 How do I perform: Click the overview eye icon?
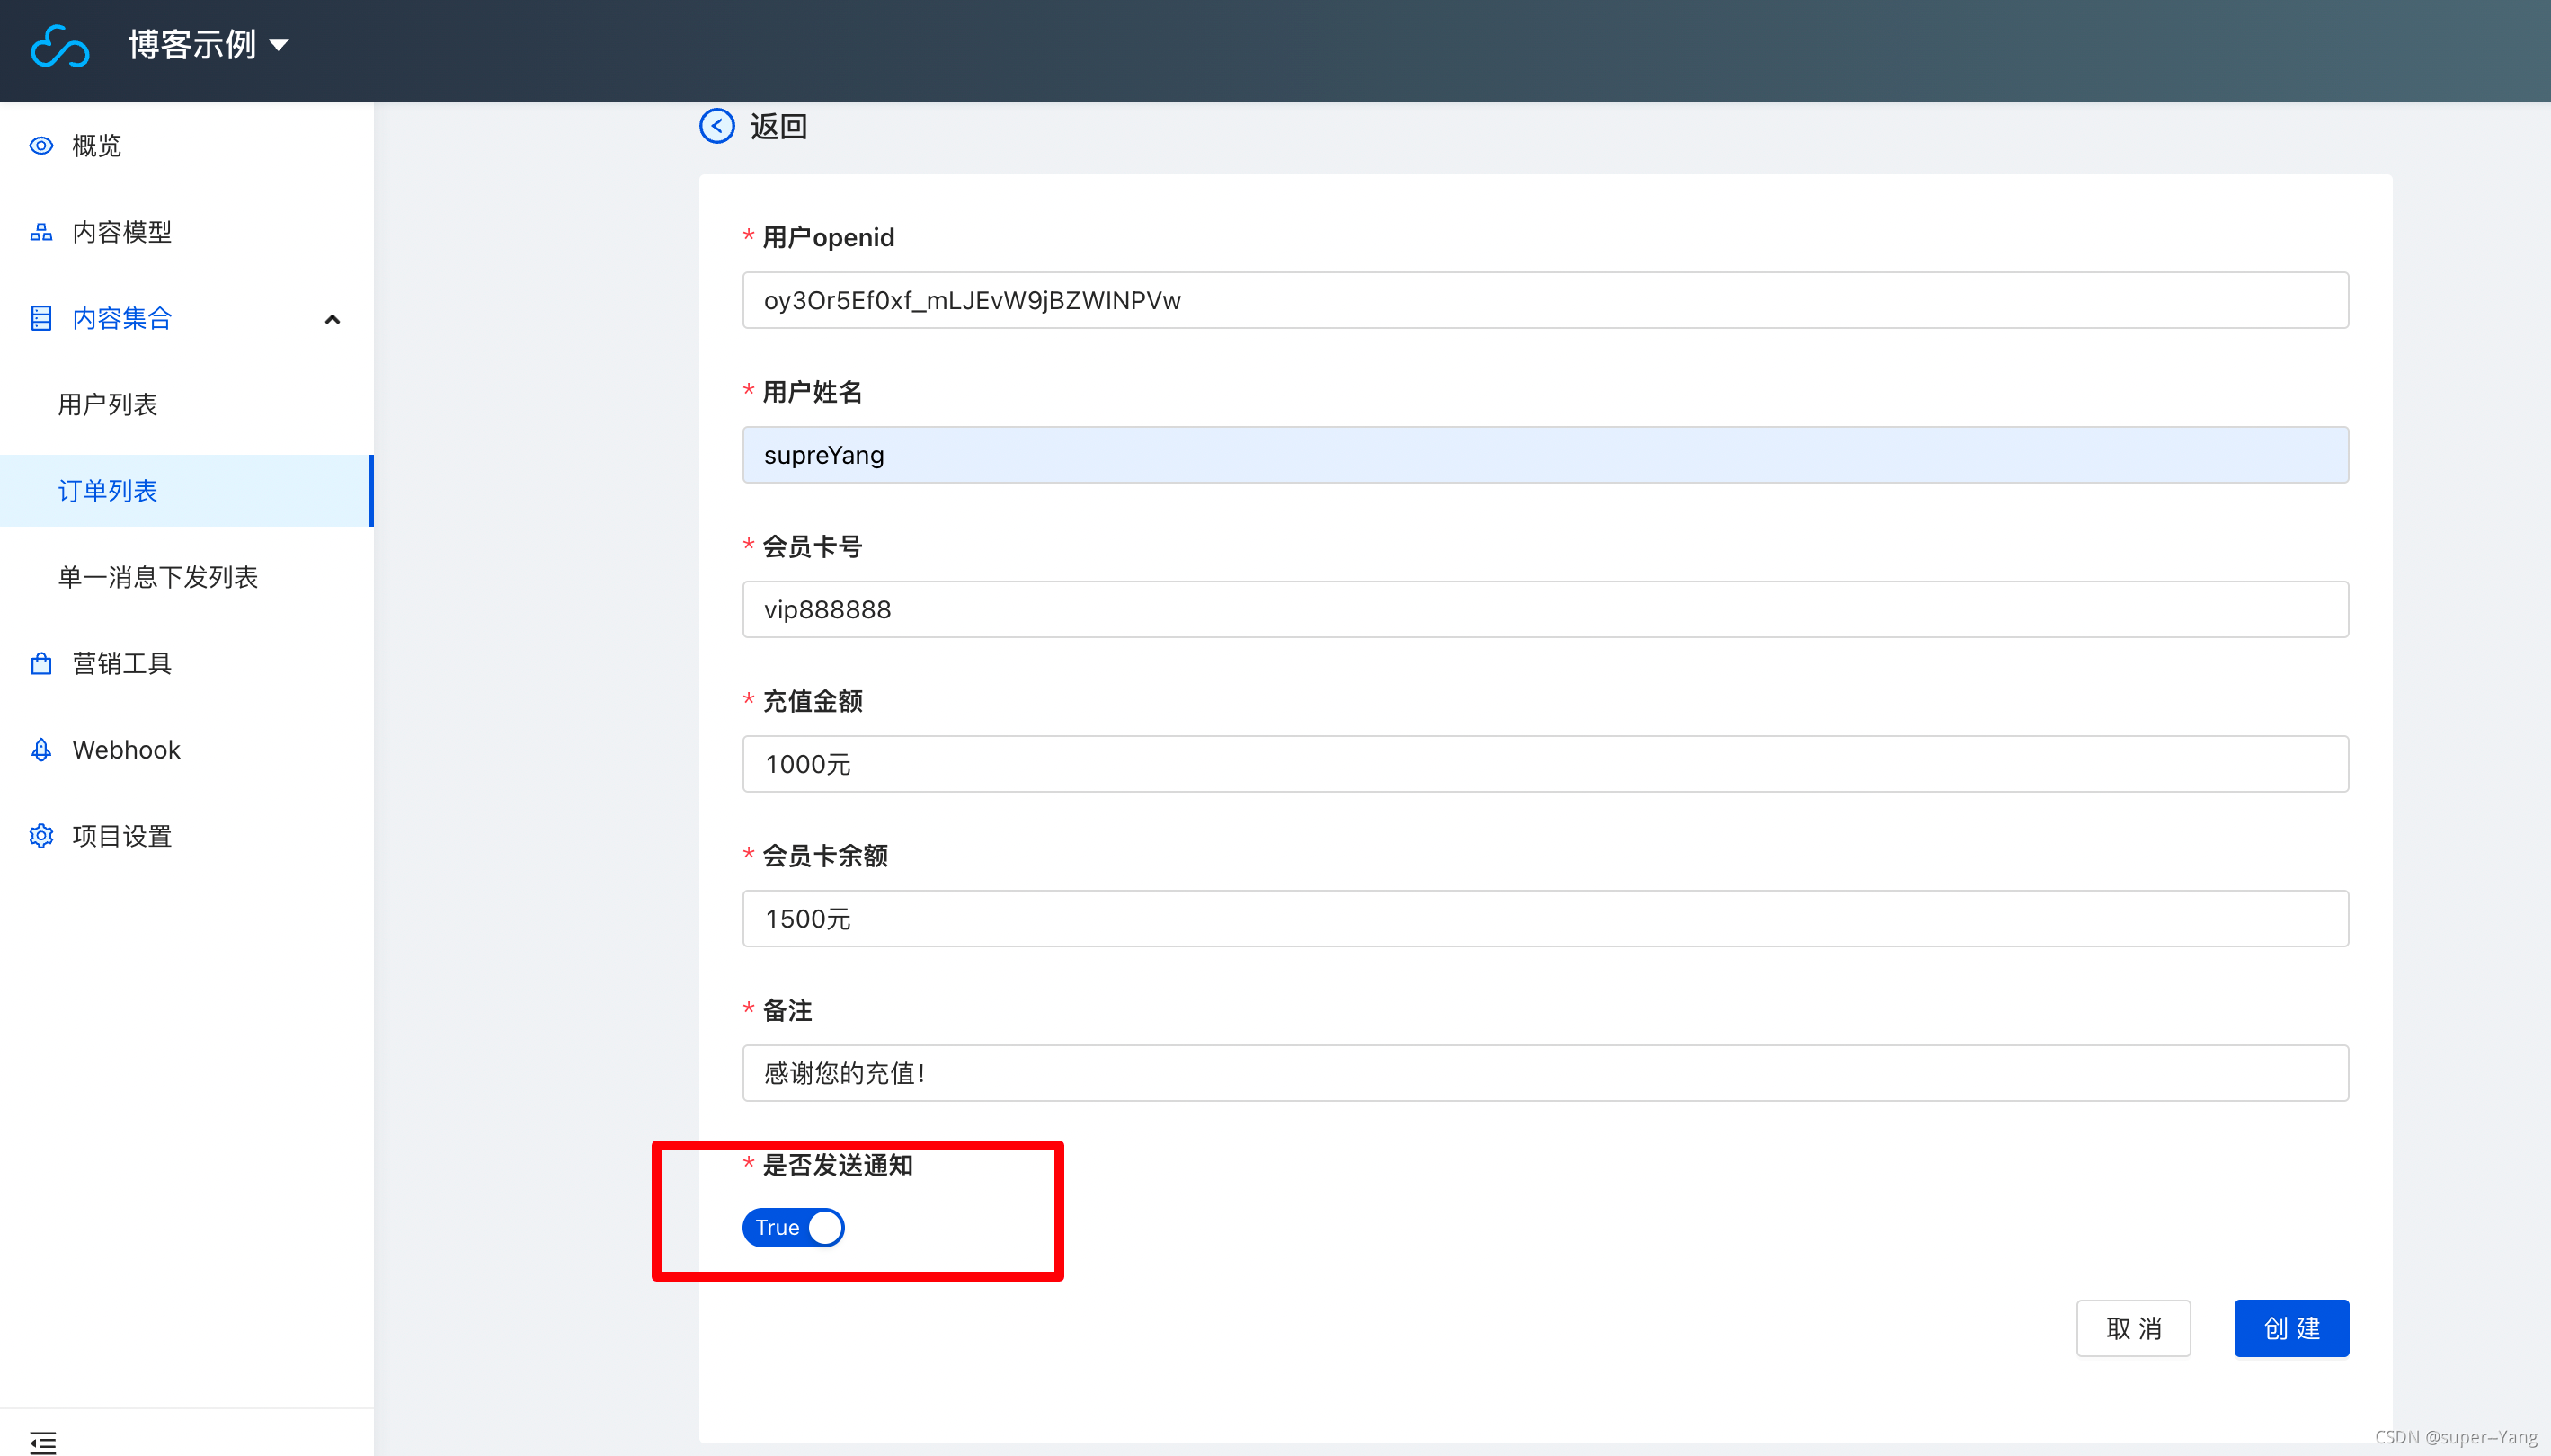click(x=41, y=146)
